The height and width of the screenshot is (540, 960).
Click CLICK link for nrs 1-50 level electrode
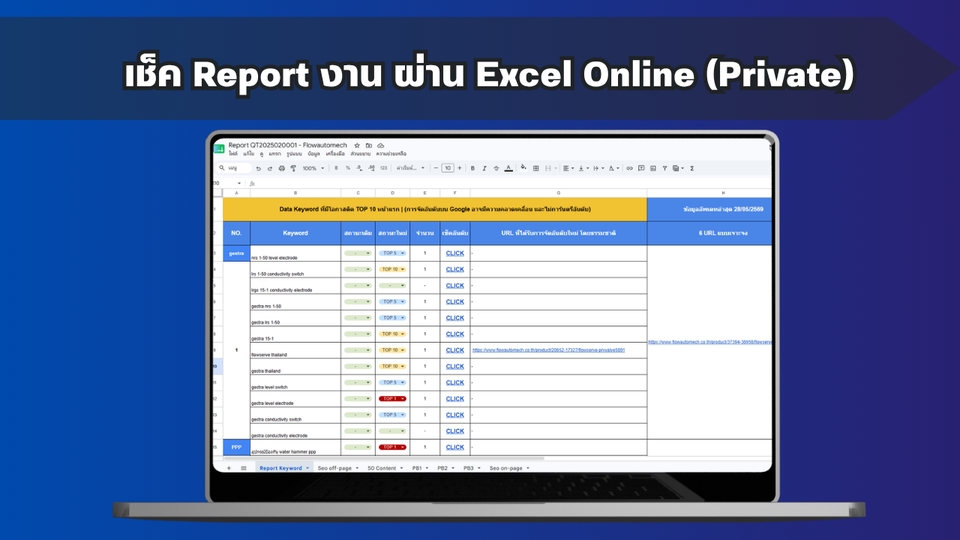coord(455,253)
